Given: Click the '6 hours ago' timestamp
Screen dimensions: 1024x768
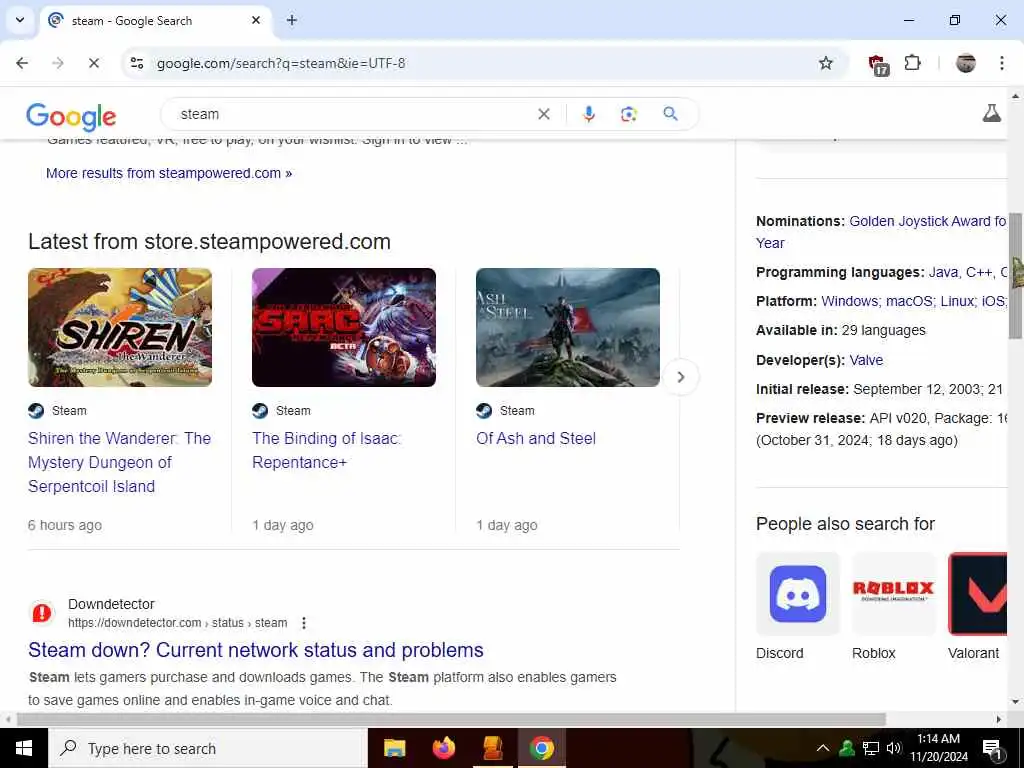Looking at the screenshot, I should (x=65, y=525).
